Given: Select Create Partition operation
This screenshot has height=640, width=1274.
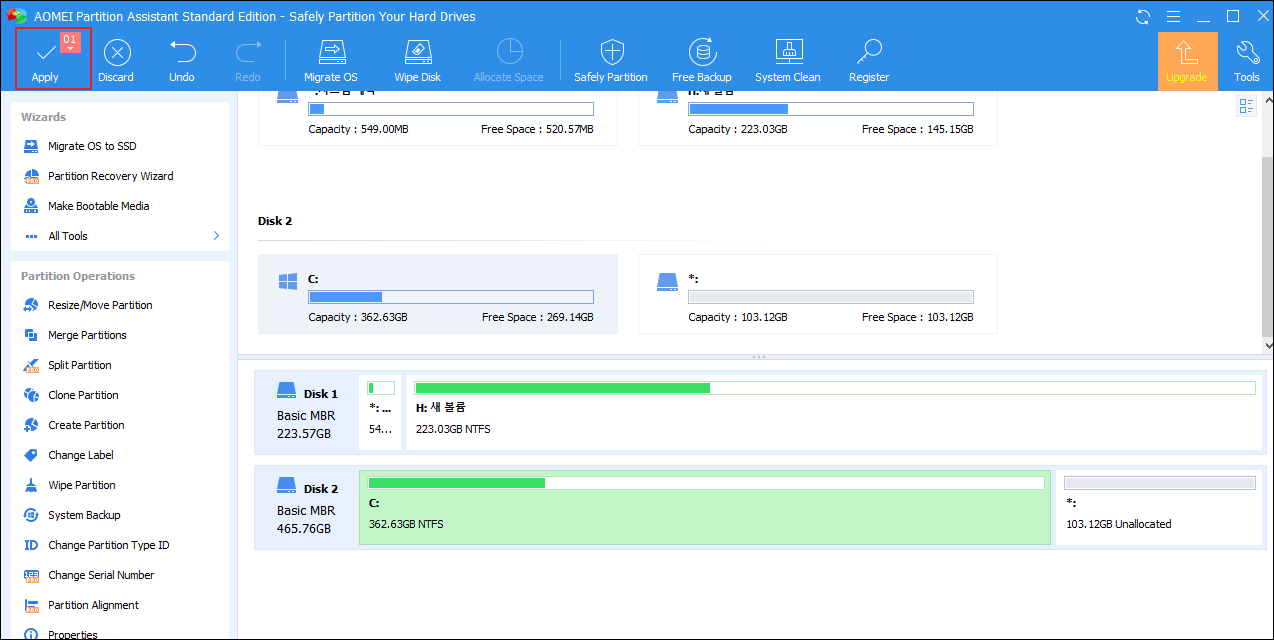Looking at the screenshot, I should pyautogui.click(x=74, y=425).
